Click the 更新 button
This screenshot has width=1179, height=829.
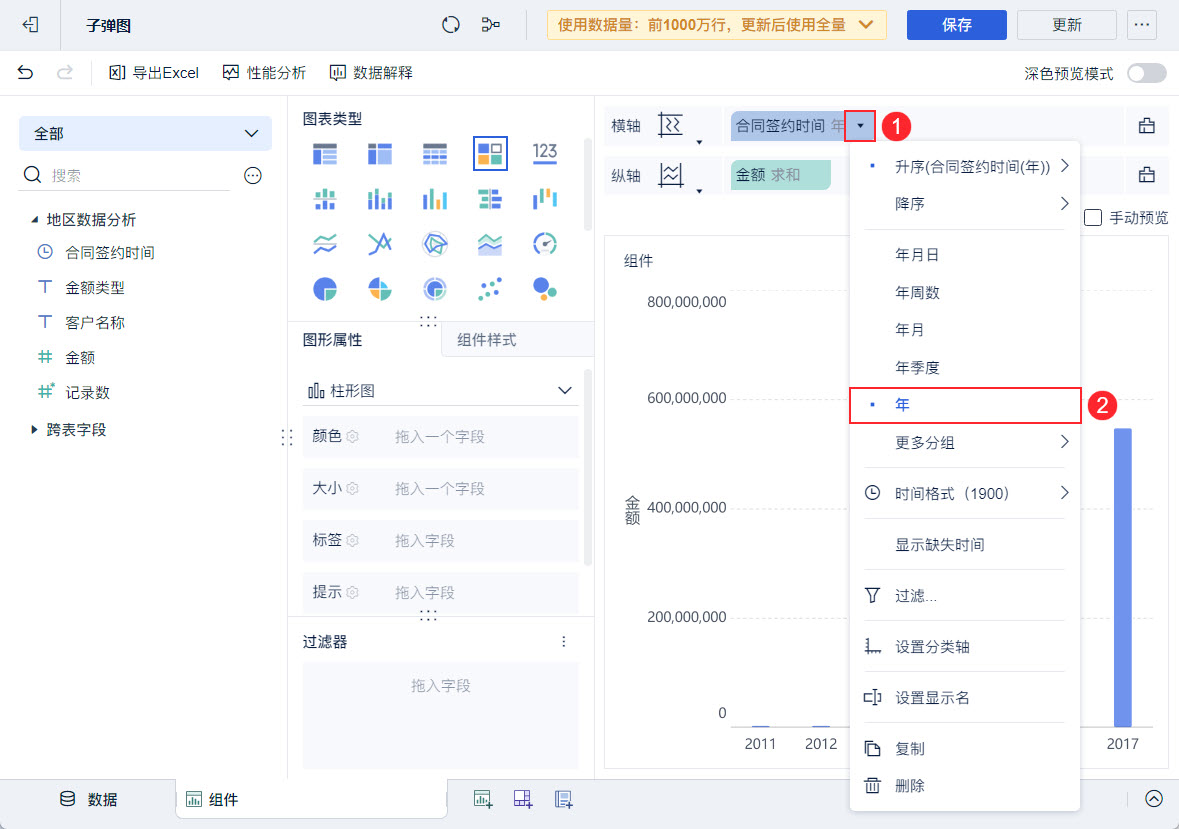[1066, 25]
